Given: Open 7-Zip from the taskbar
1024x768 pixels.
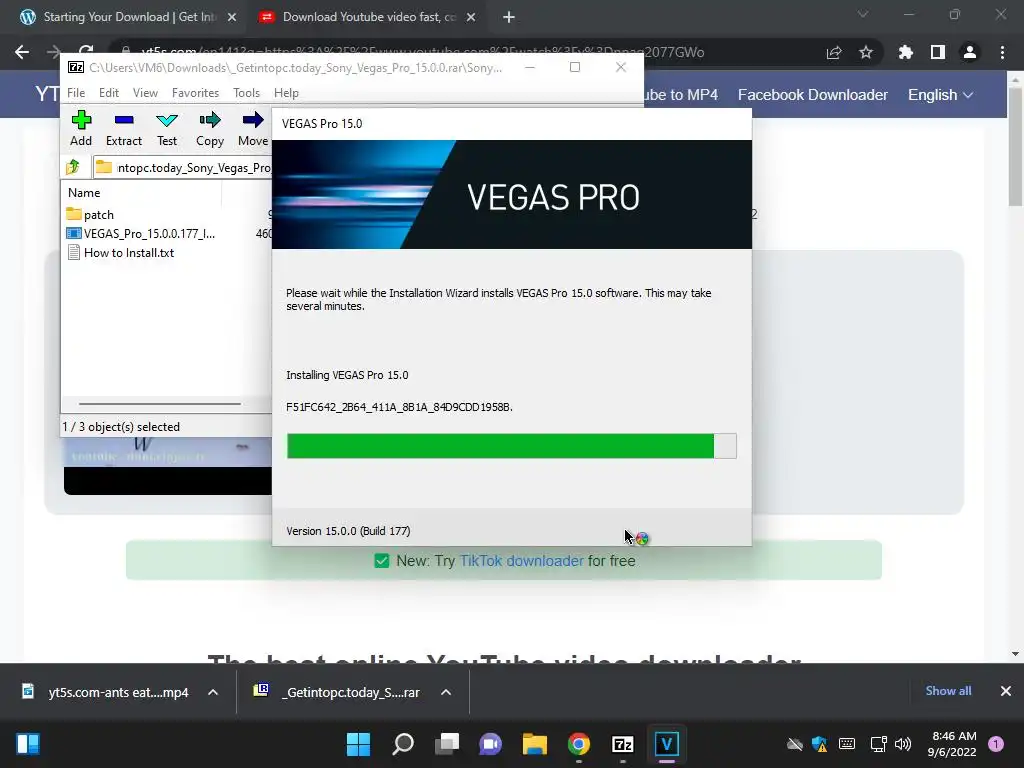Looking at the screenshot, I should [622, 744].
